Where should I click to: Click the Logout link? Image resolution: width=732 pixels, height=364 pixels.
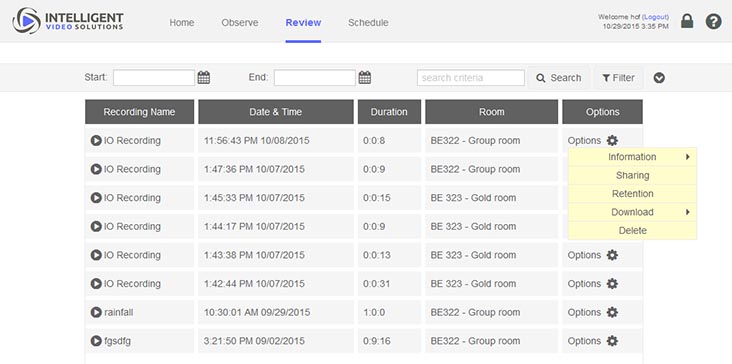[x=656, y=17]
